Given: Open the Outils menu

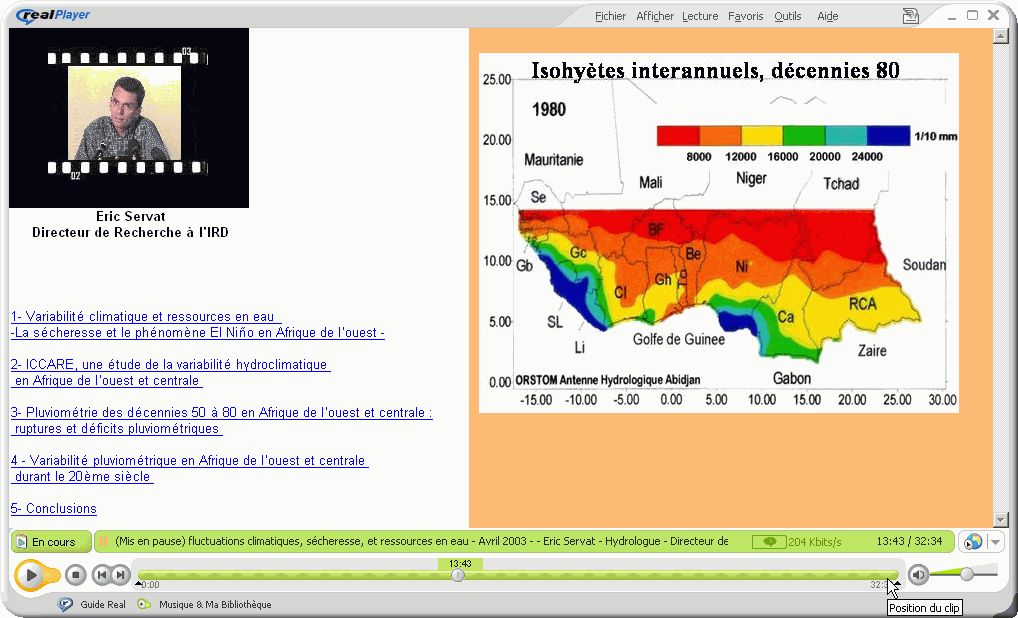Looking at the screenshot, I should pos(787,16).
